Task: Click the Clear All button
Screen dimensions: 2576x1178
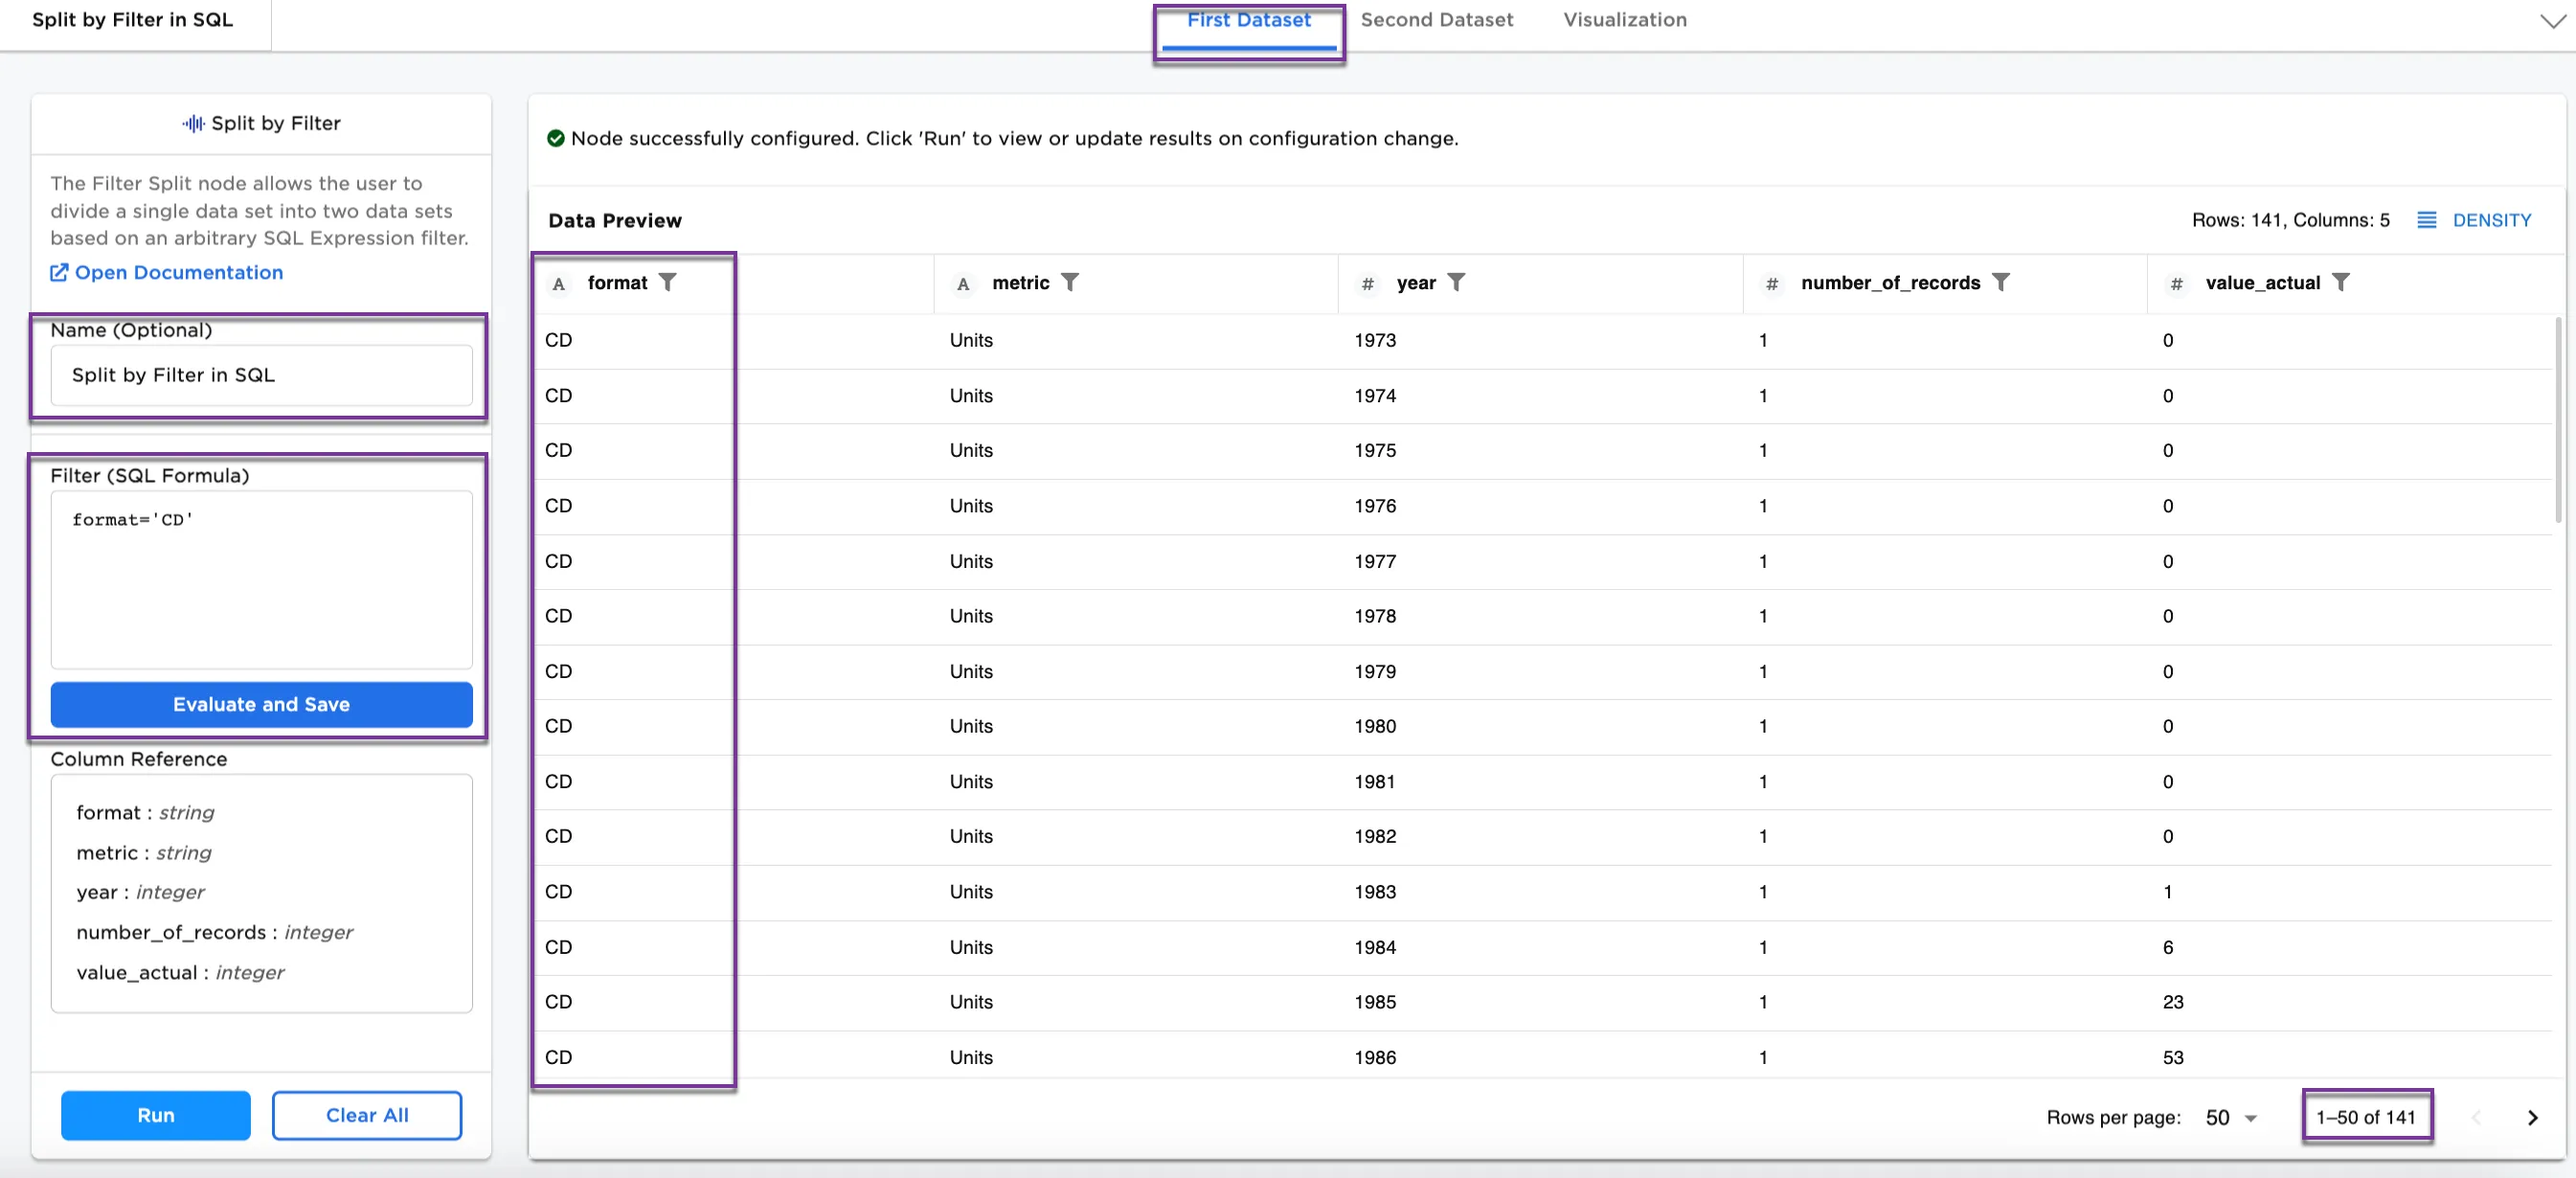Action: [x=366, y=1115]
